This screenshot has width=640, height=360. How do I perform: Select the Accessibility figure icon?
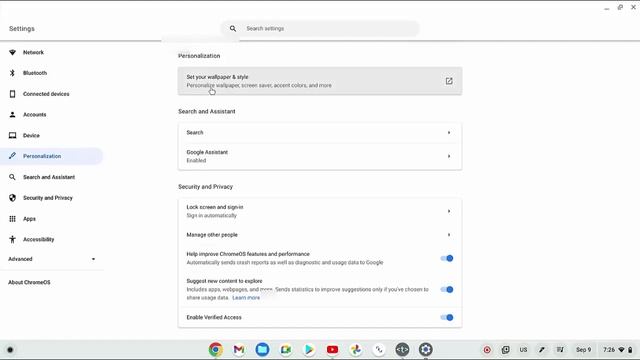tap(12, 239)
